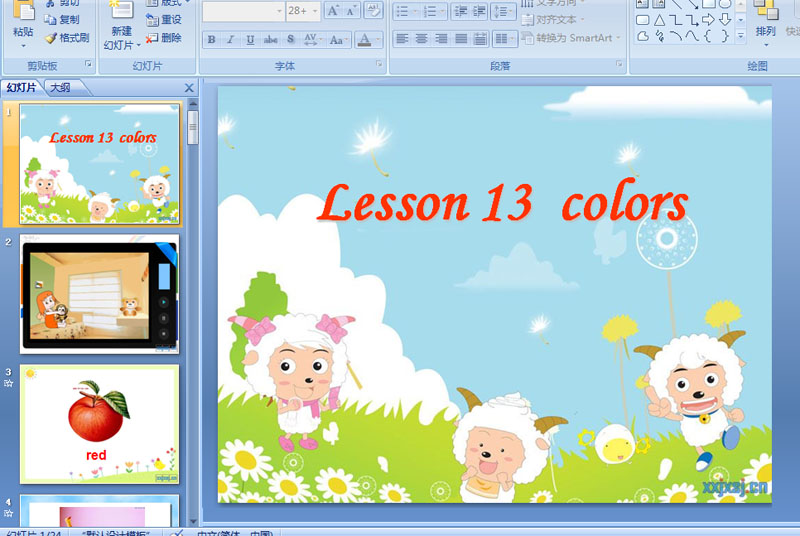
Task: Open the Font dialog launcher
Action: click(x=379, y=64)
